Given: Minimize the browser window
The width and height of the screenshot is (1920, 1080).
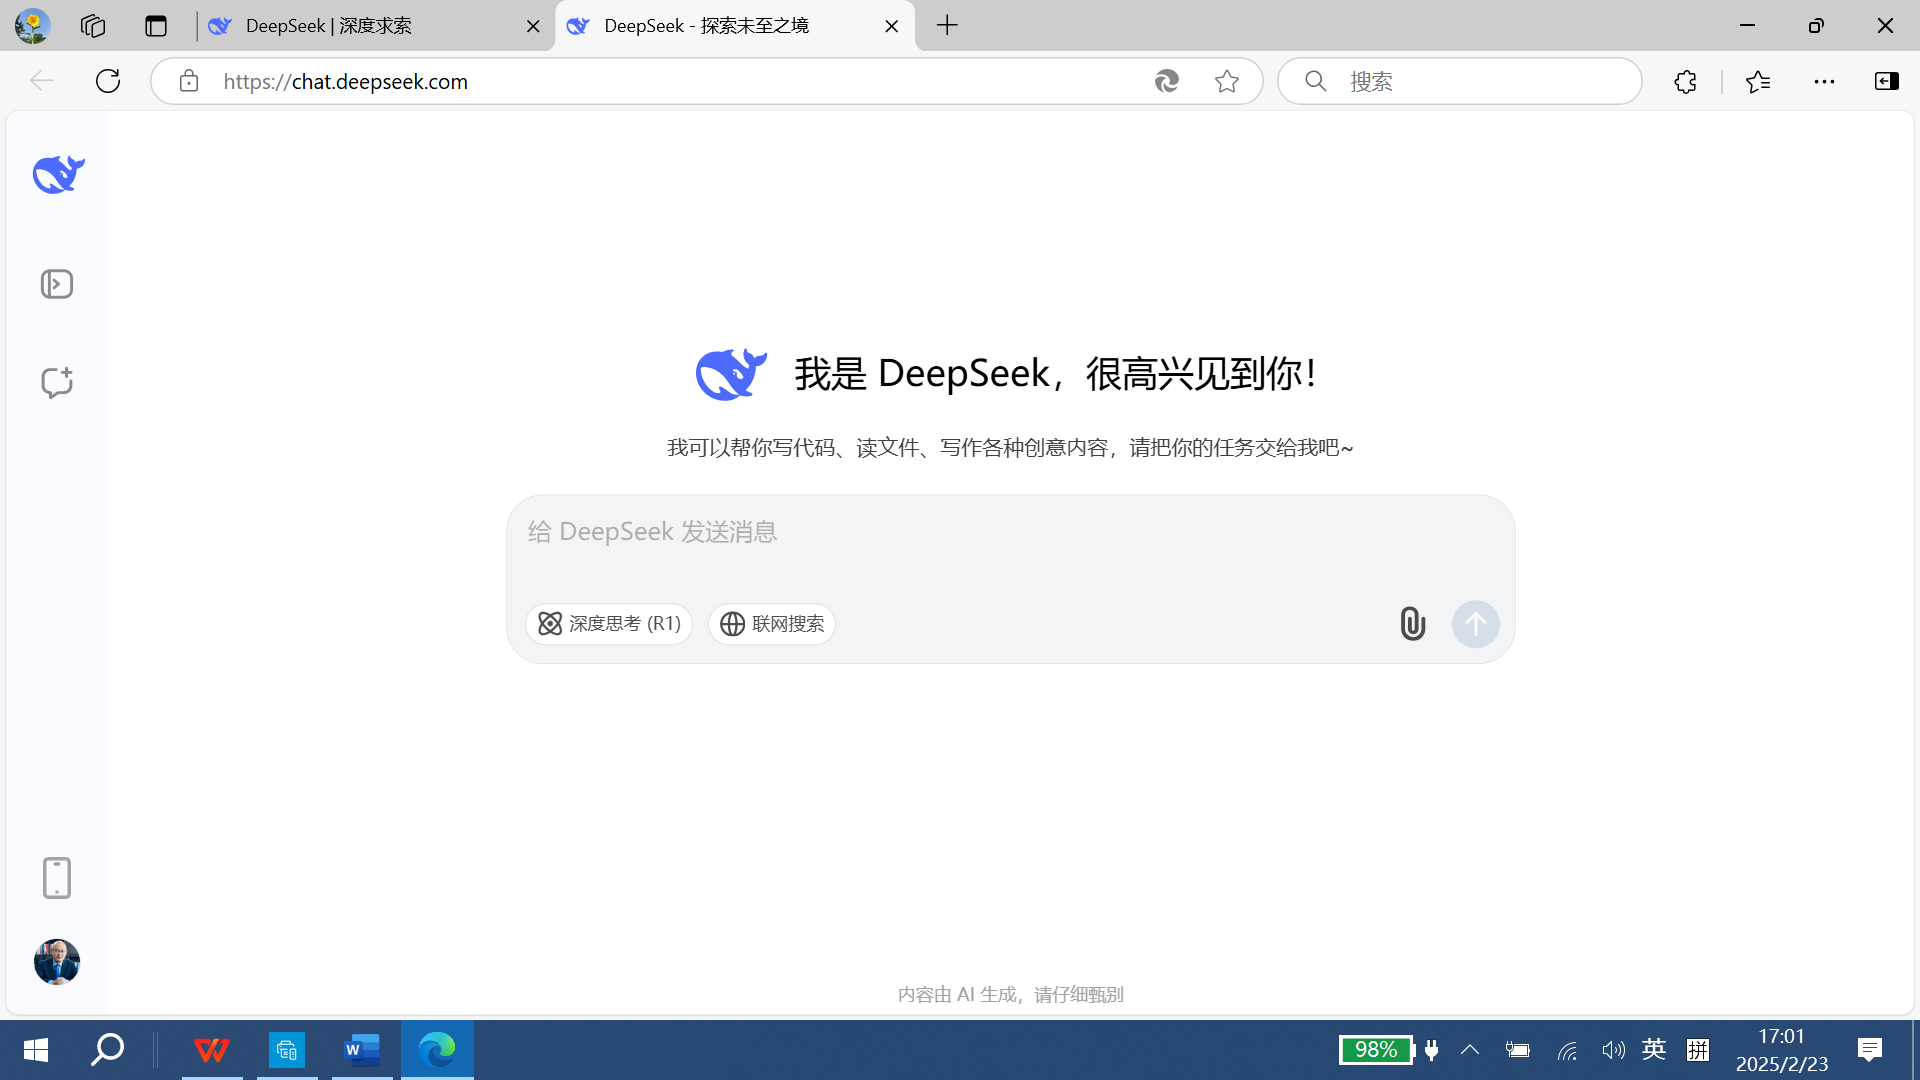Looking at the screenshot, I should pyautogui.click(x=1748, y=26).
